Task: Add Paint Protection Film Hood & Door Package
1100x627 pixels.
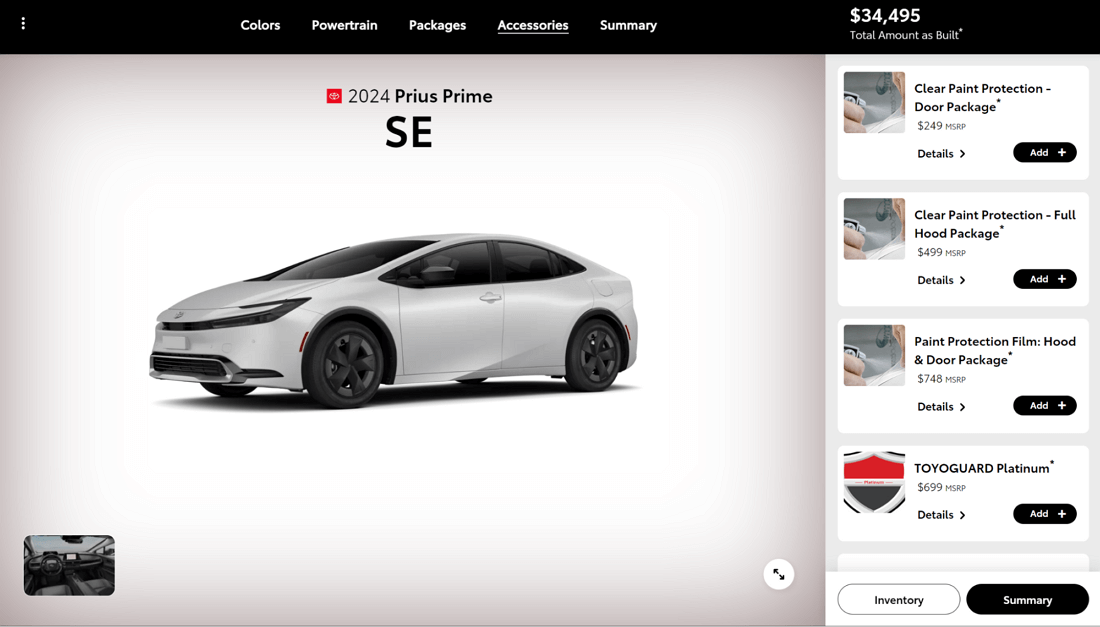Action: click(x=1045, y=405)
